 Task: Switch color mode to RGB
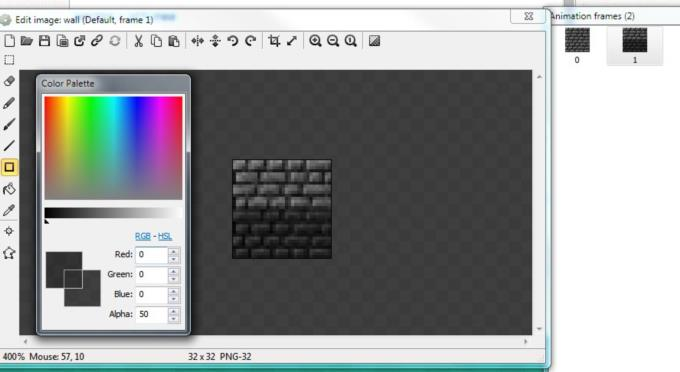pos(143,236)
